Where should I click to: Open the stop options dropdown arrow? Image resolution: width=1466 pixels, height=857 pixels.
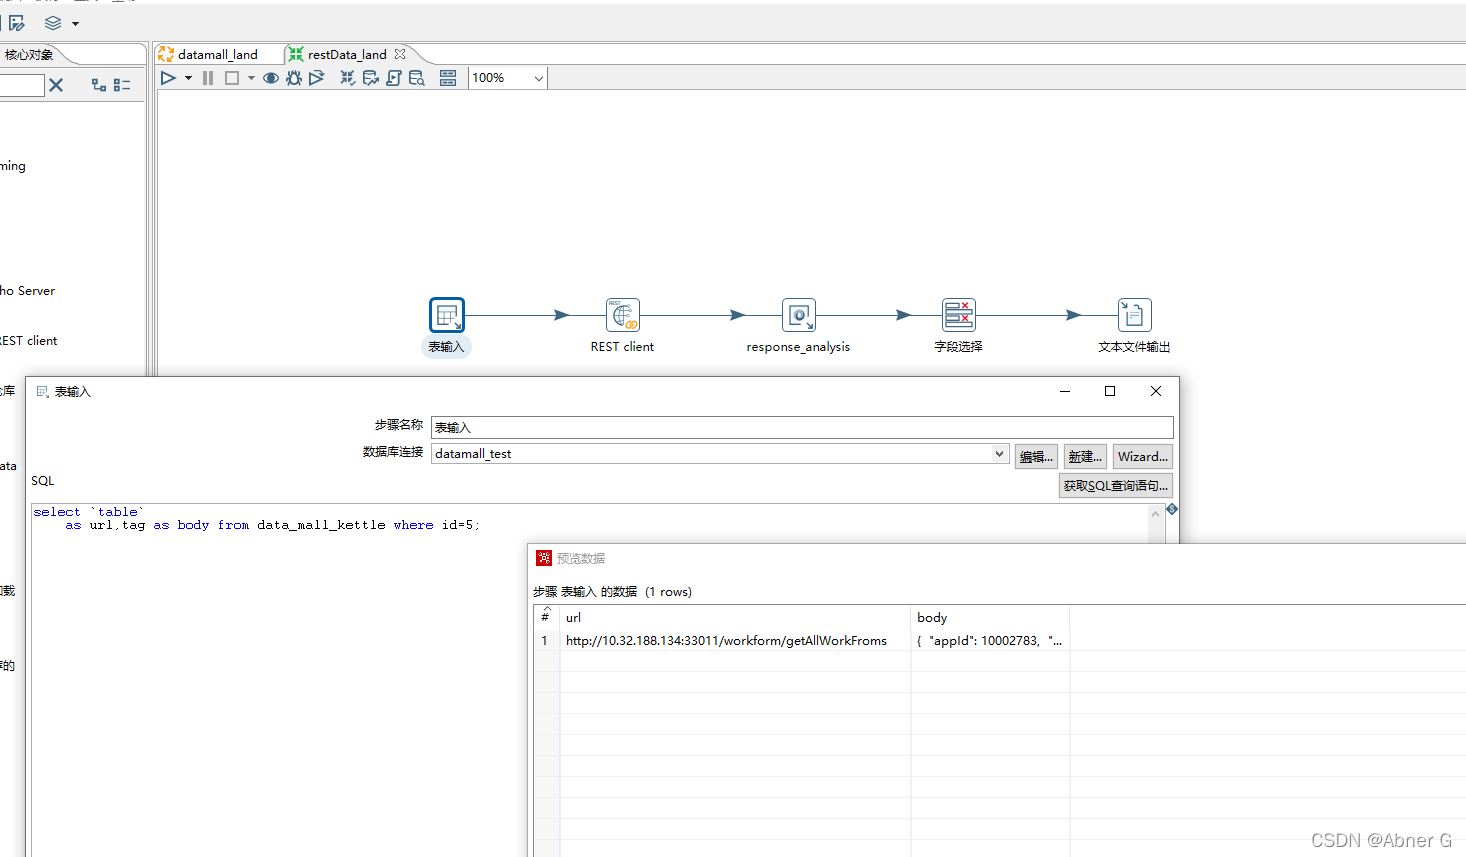(251, 78)
